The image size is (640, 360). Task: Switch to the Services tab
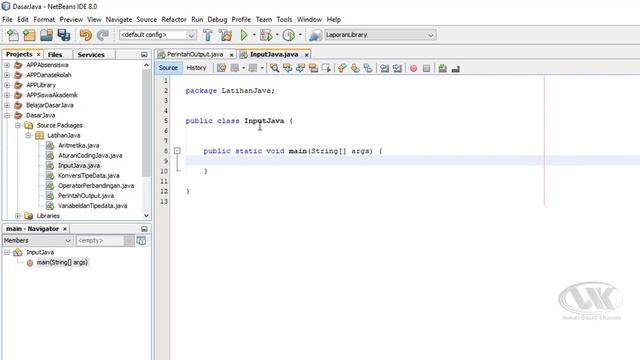tap(91, 54)
